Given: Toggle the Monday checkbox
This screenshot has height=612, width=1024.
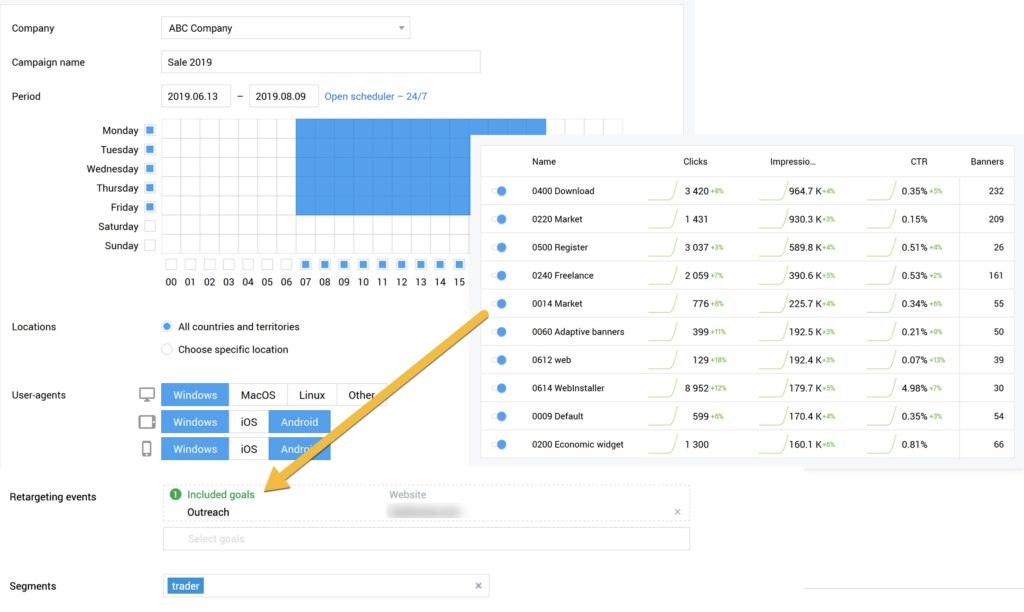Looking at the screenshot, I should tap(150, 130).
